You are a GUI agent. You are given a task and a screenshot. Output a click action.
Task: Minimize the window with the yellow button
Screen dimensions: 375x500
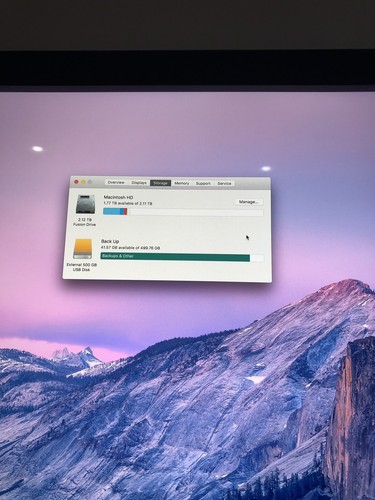(x=83, y=182)
